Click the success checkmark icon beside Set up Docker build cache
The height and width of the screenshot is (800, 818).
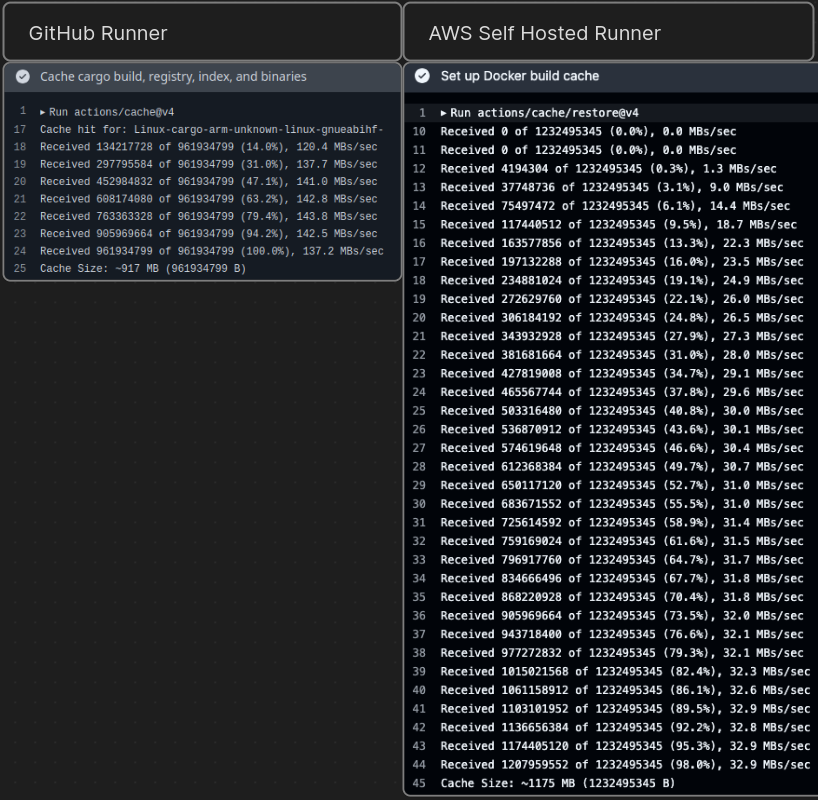[x=422, y=76]
